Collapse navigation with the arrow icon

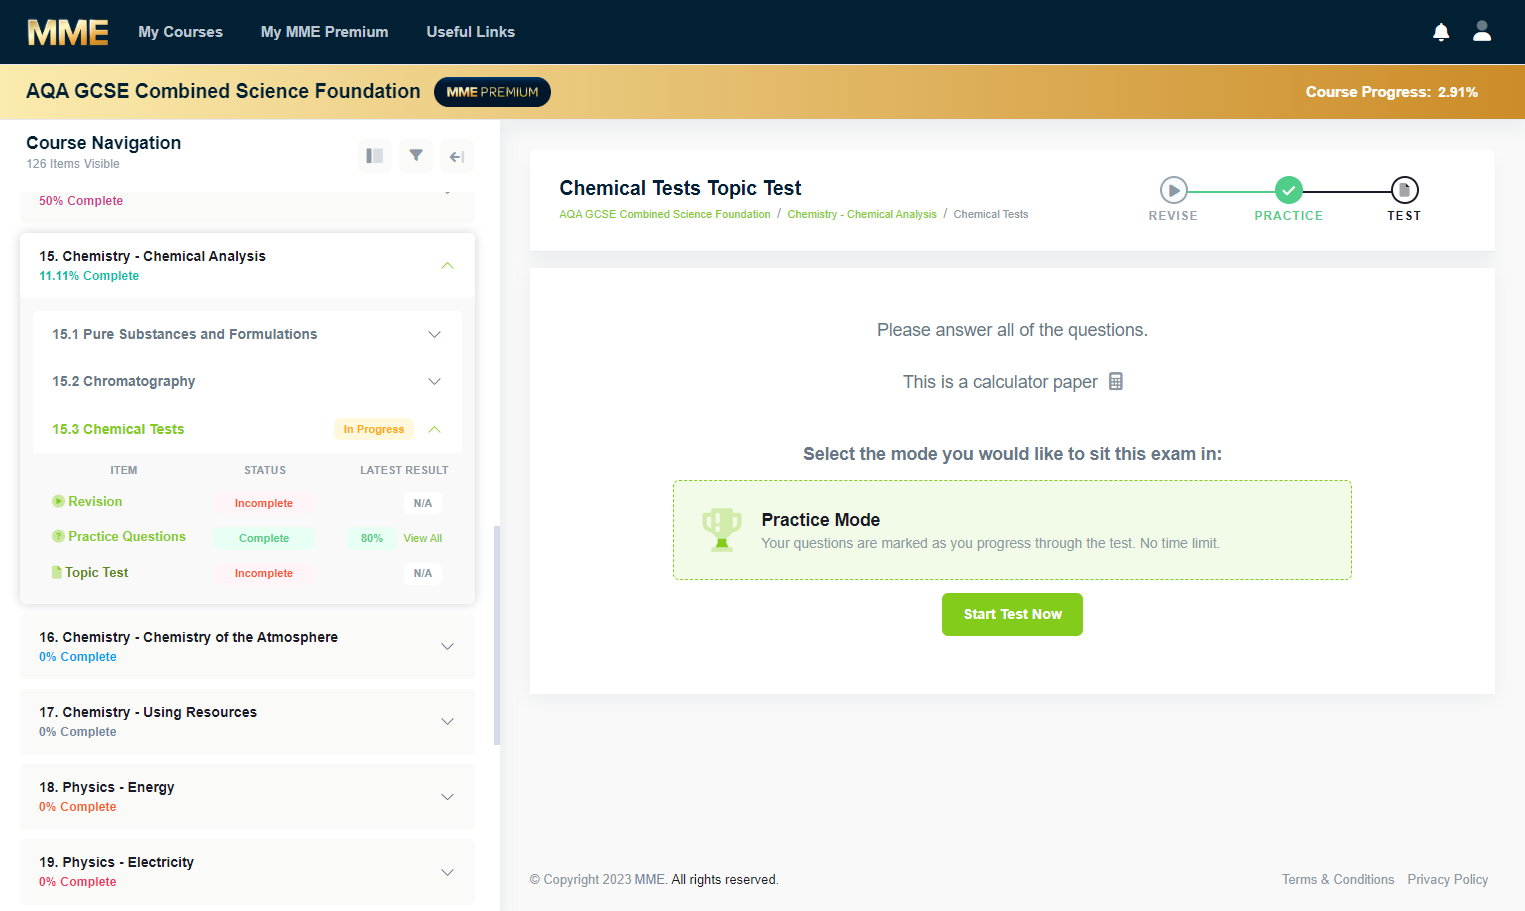(x=457, y=156)
